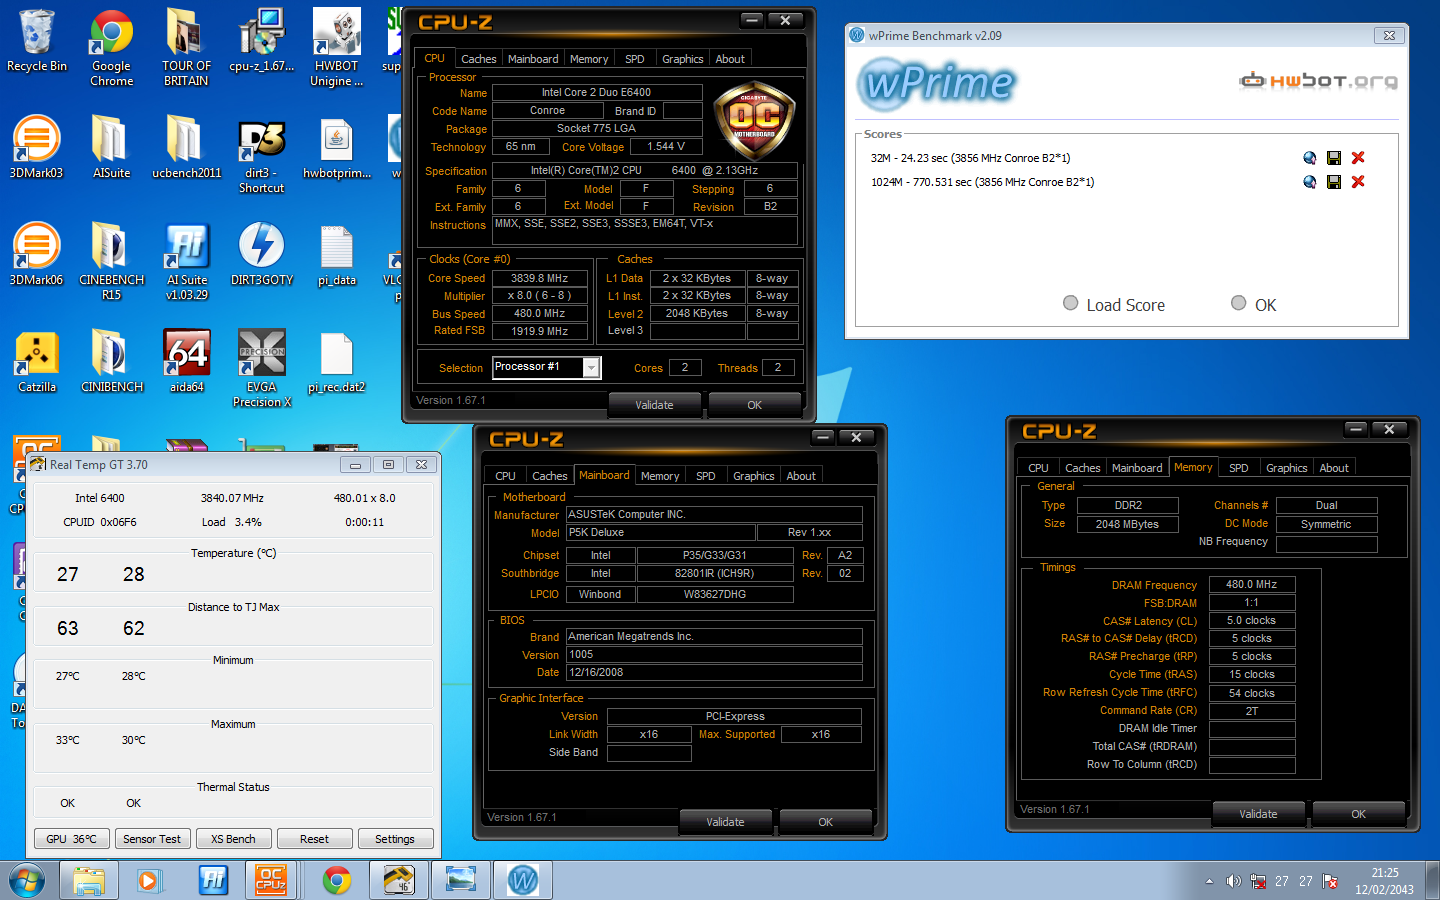Delete the wPrime 32M score with the red X
Image resolution: width=1440 pixels, height=900 pixels.
coord(1358,158)
